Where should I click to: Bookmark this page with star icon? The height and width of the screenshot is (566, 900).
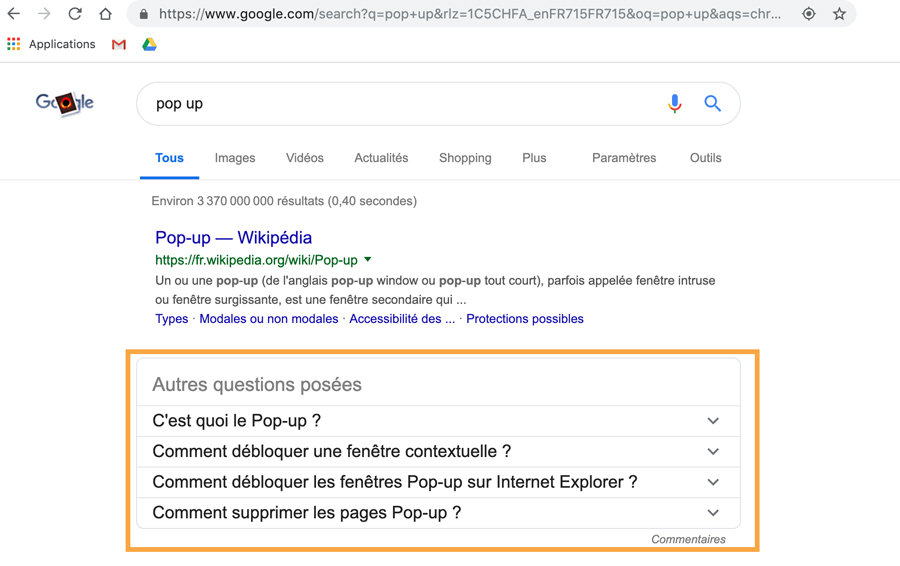coord(839,14)
